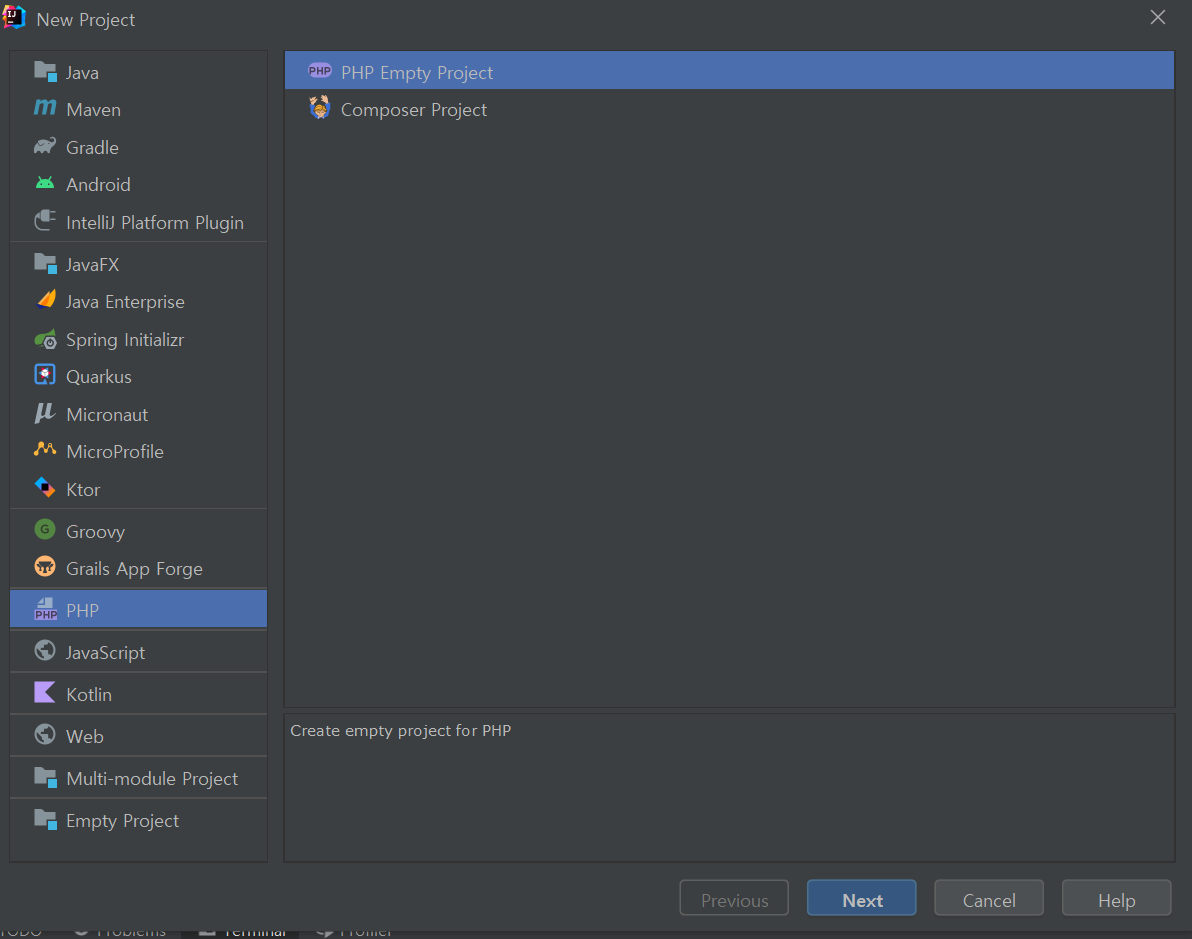
Task: Select the green Groovy icon
Action: coord(46,530)
